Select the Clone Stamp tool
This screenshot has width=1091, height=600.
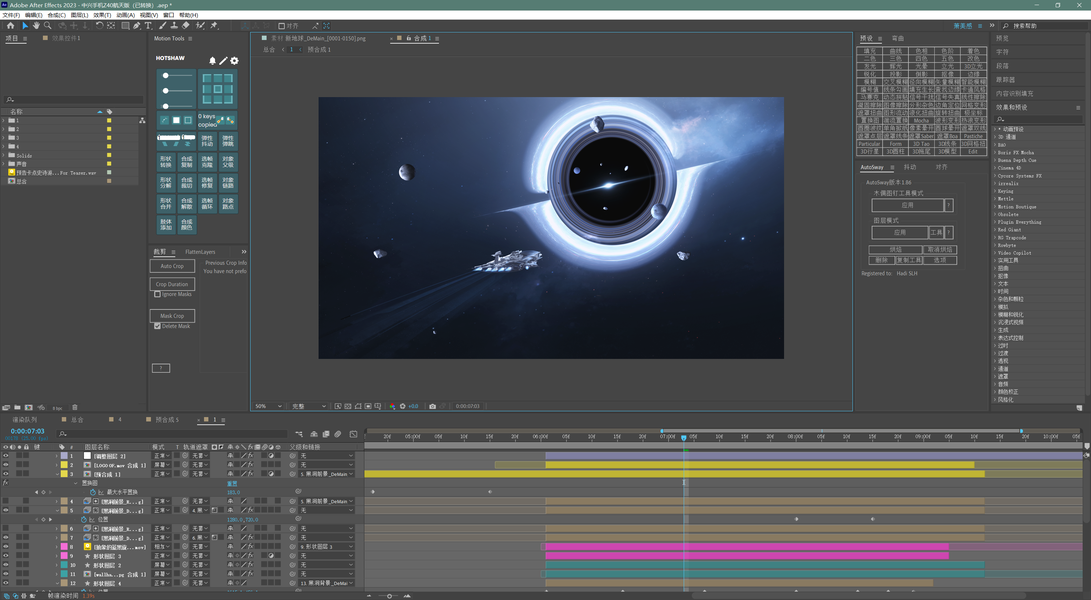(x=174, y=26)
